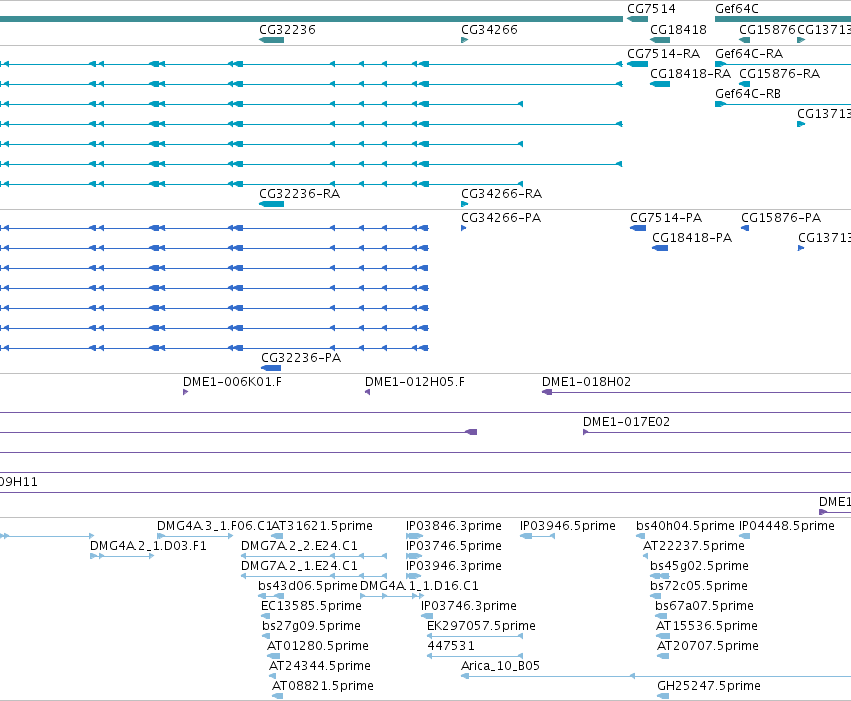This screenshot has height=701, width=851.
Task: Click the CG15876 gene label
Action: coord(767,29)
